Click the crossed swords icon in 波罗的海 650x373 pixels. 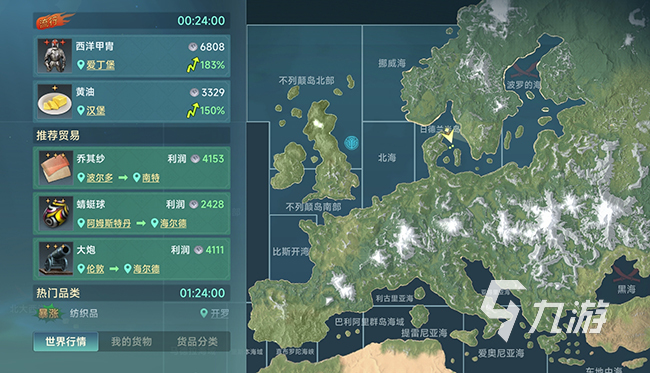[524, 70]
